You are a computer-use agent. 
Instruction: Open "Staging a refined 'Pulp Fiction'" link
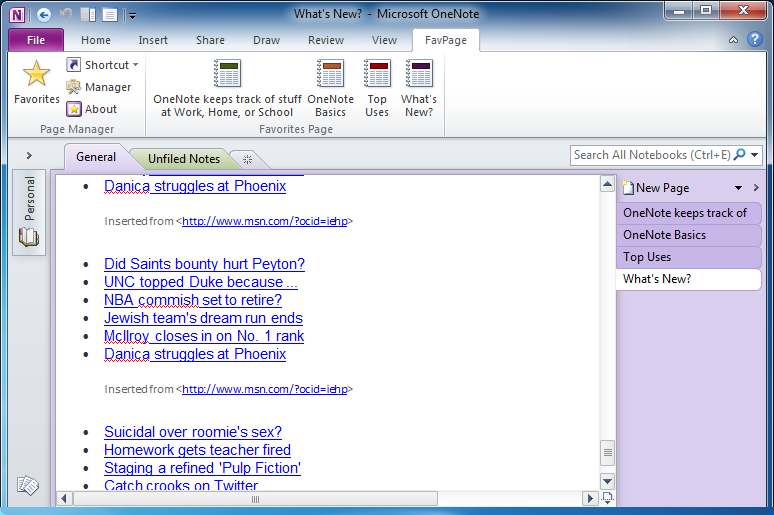[x=202, y=468]
